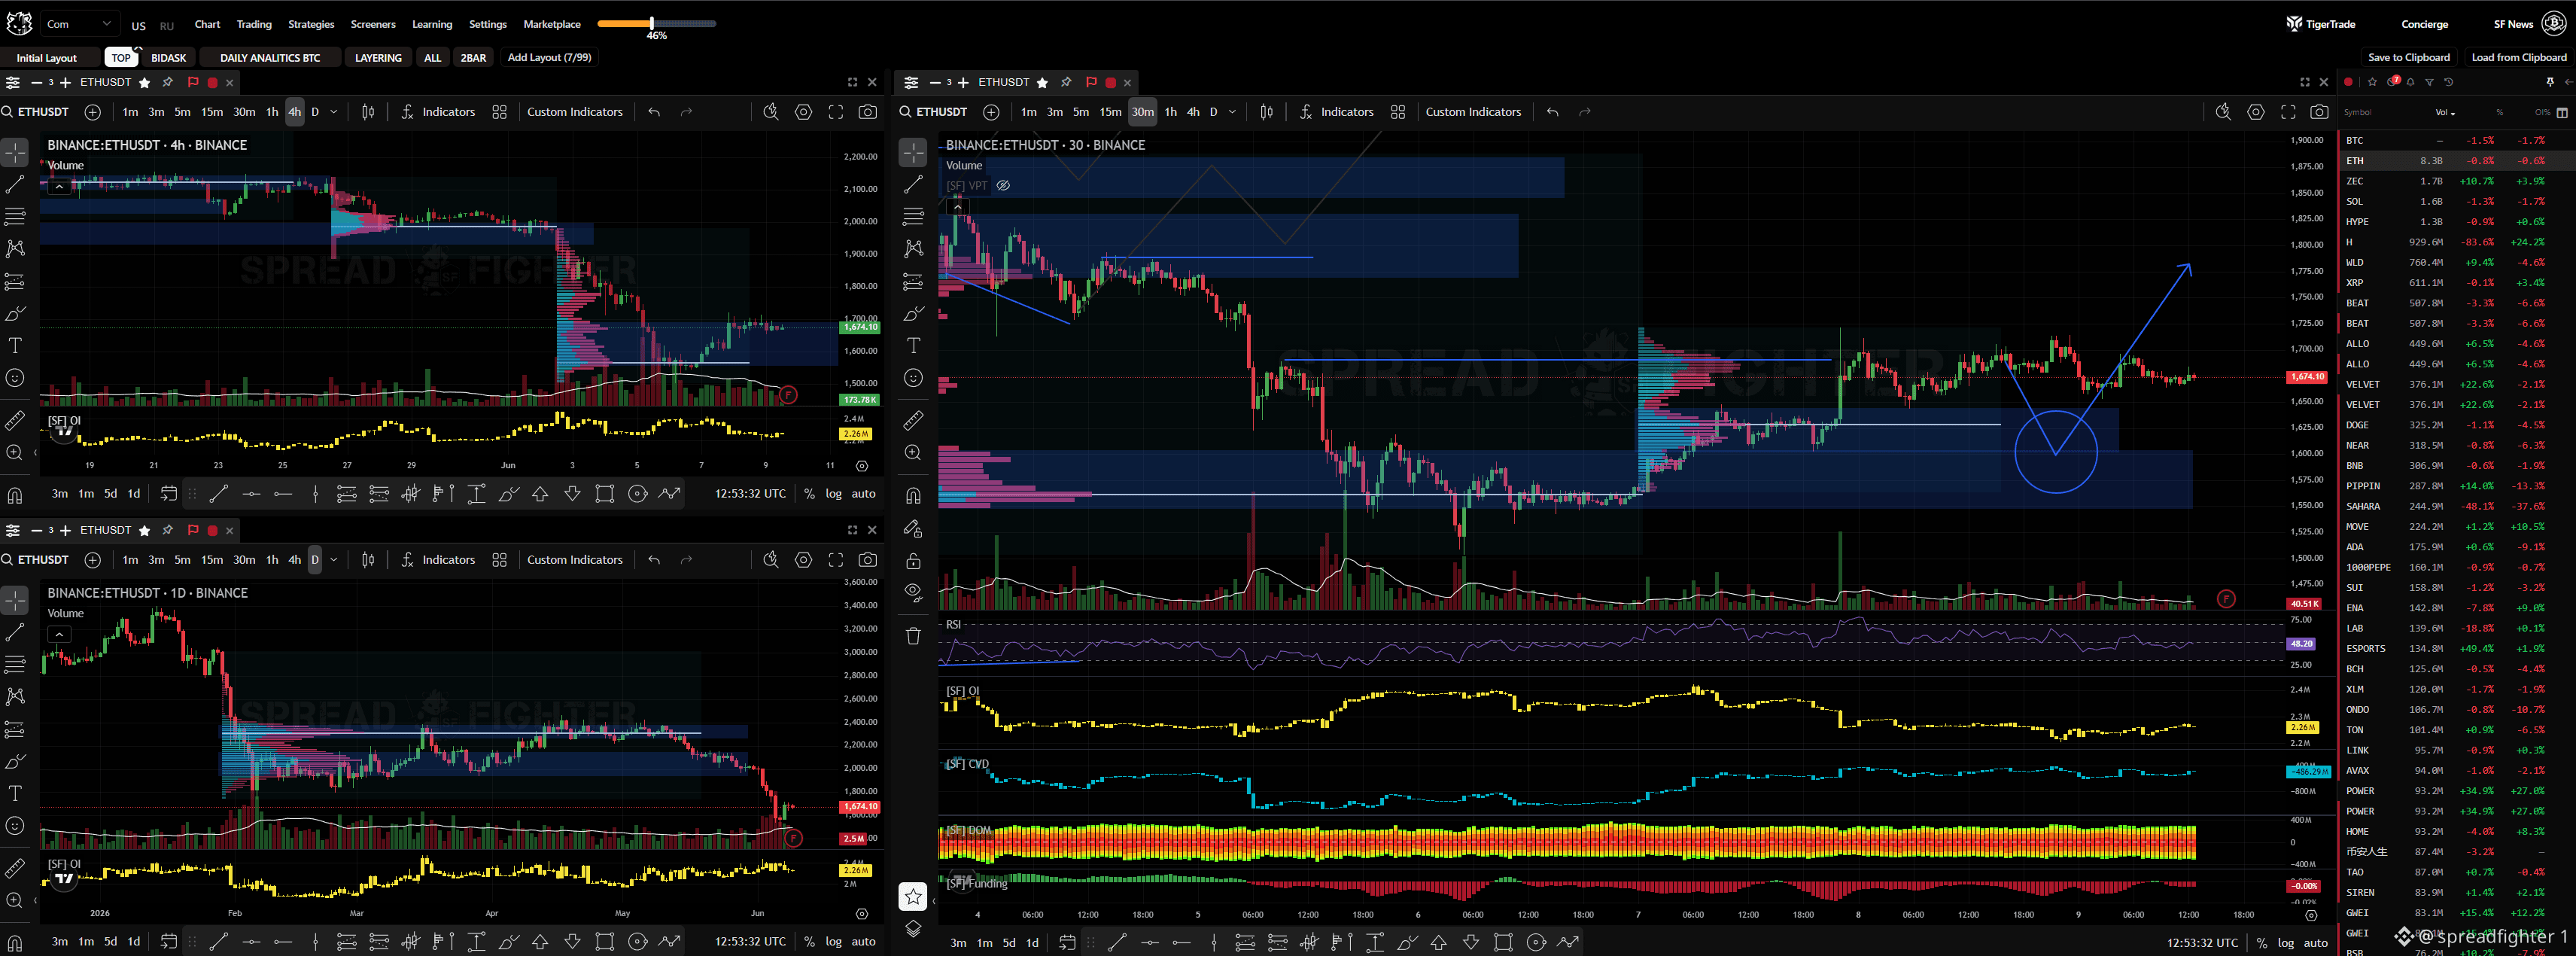The width and height of the screenshot is (2576, 956).
Task: Open the TigerTrade logo link
Action: 2320,24
